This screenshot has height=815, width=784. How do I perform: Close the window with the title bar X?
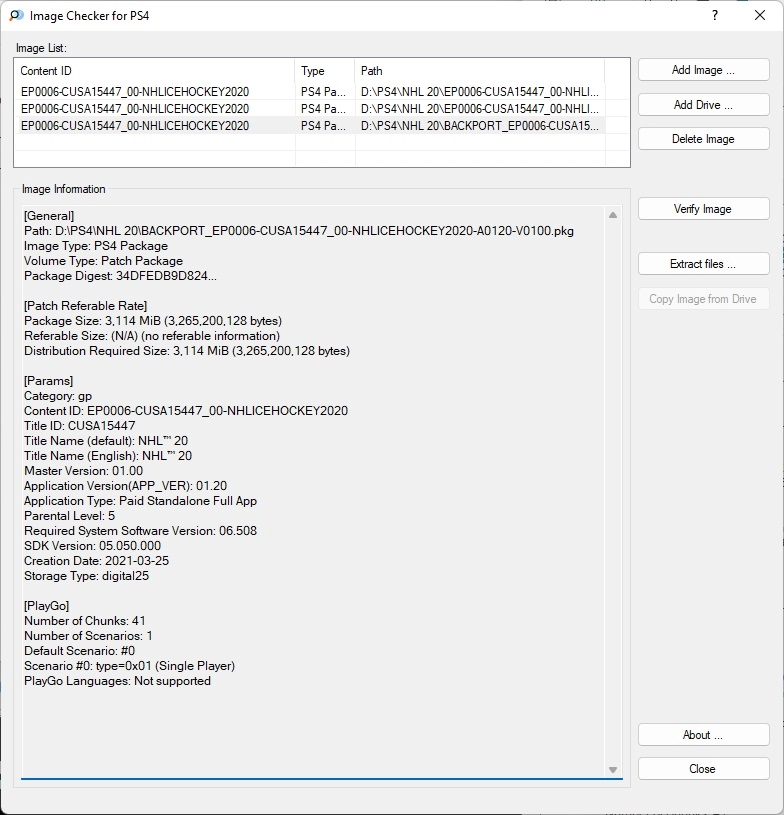coord(760,16)
